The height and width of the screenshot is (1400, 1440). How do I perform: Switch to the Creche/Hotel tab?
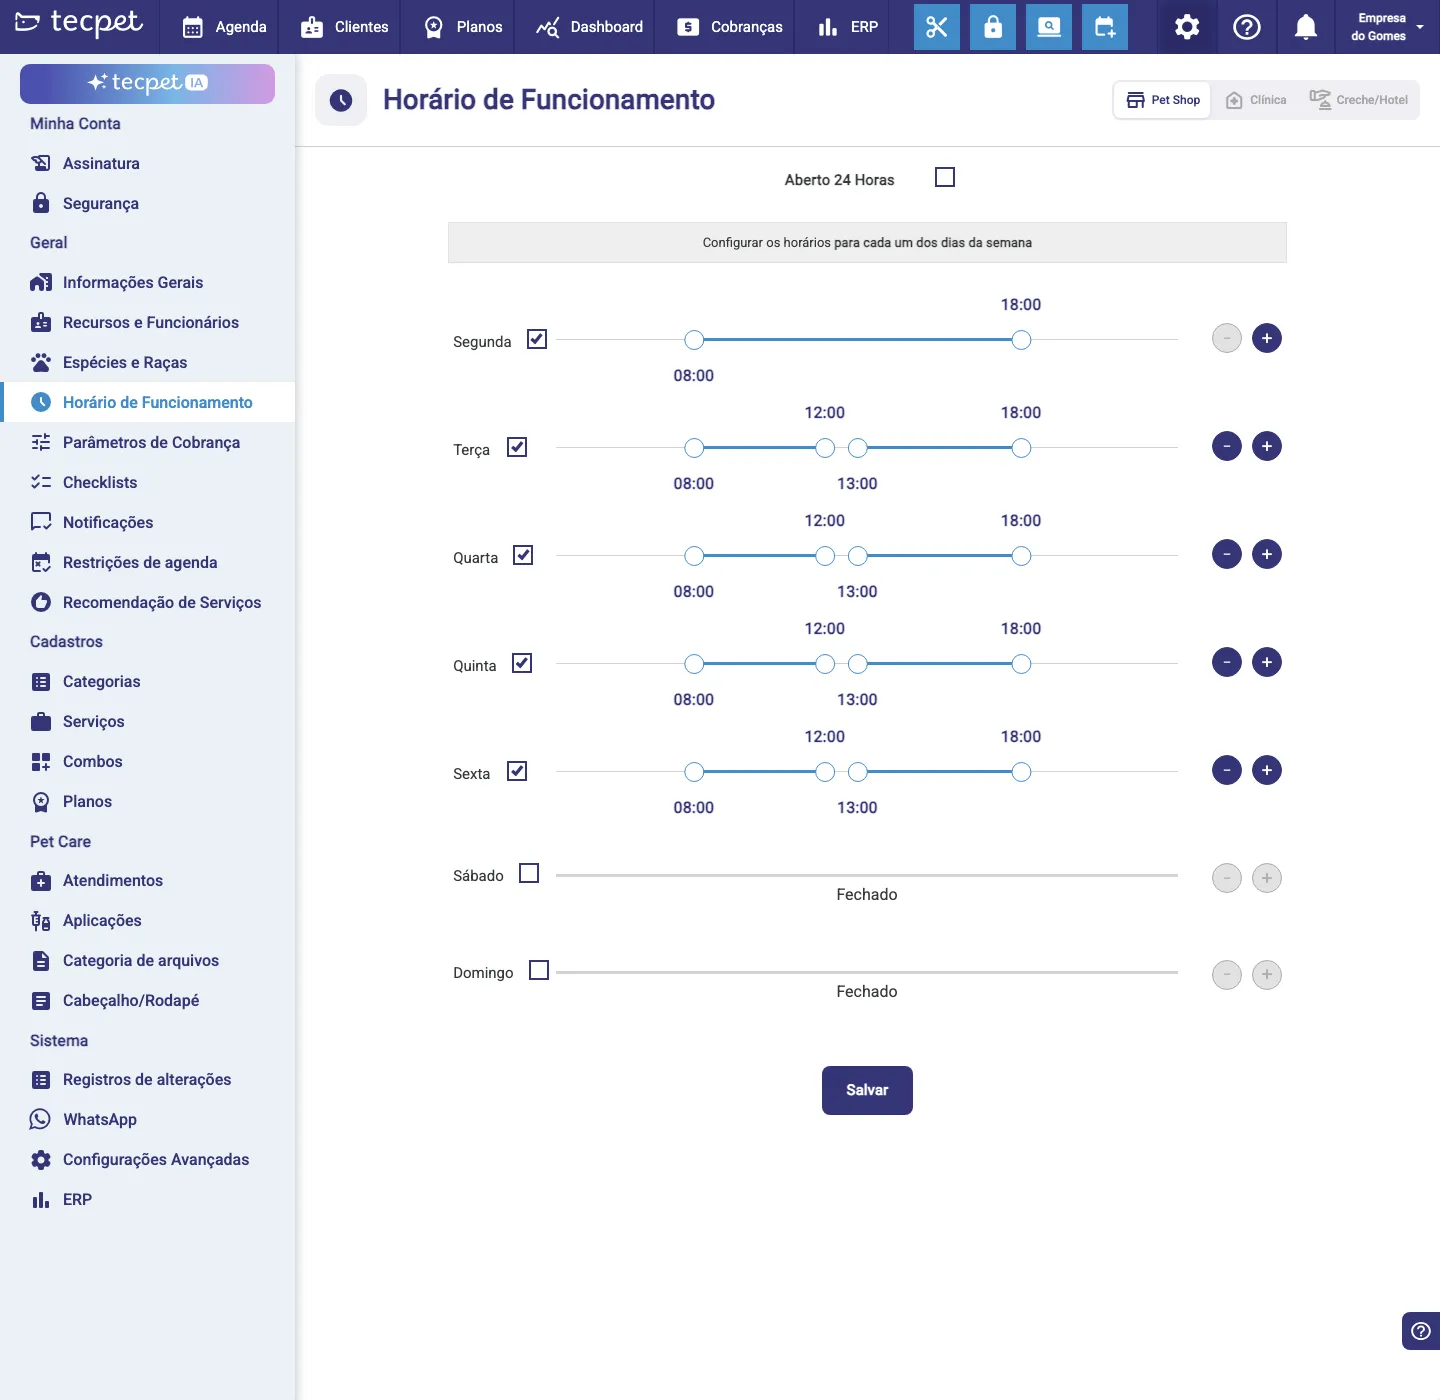pyautogui.click(x=1359, y=100)
